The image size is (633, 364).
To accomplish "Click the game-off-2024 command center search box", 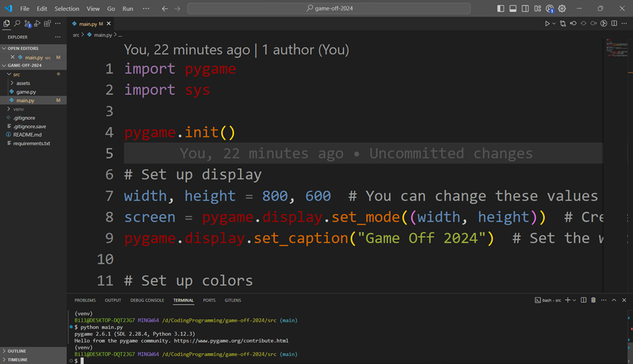I will pyautogui.click(x=329, y=8).
